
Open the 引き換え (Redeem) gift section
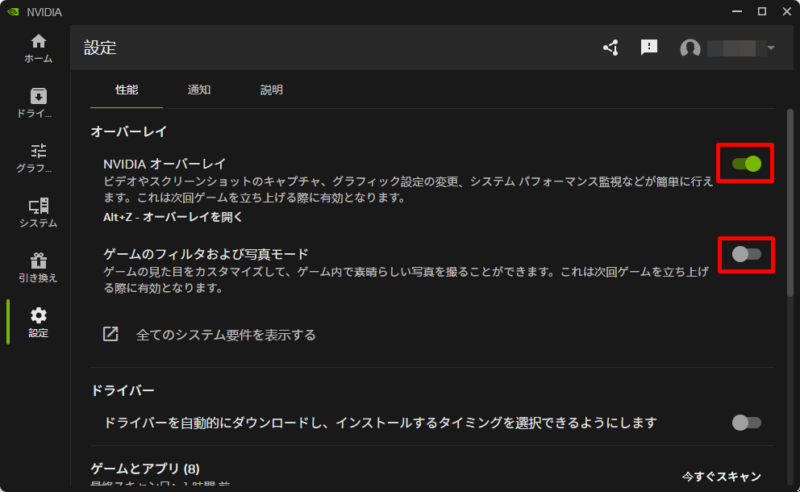pos(38,267)
